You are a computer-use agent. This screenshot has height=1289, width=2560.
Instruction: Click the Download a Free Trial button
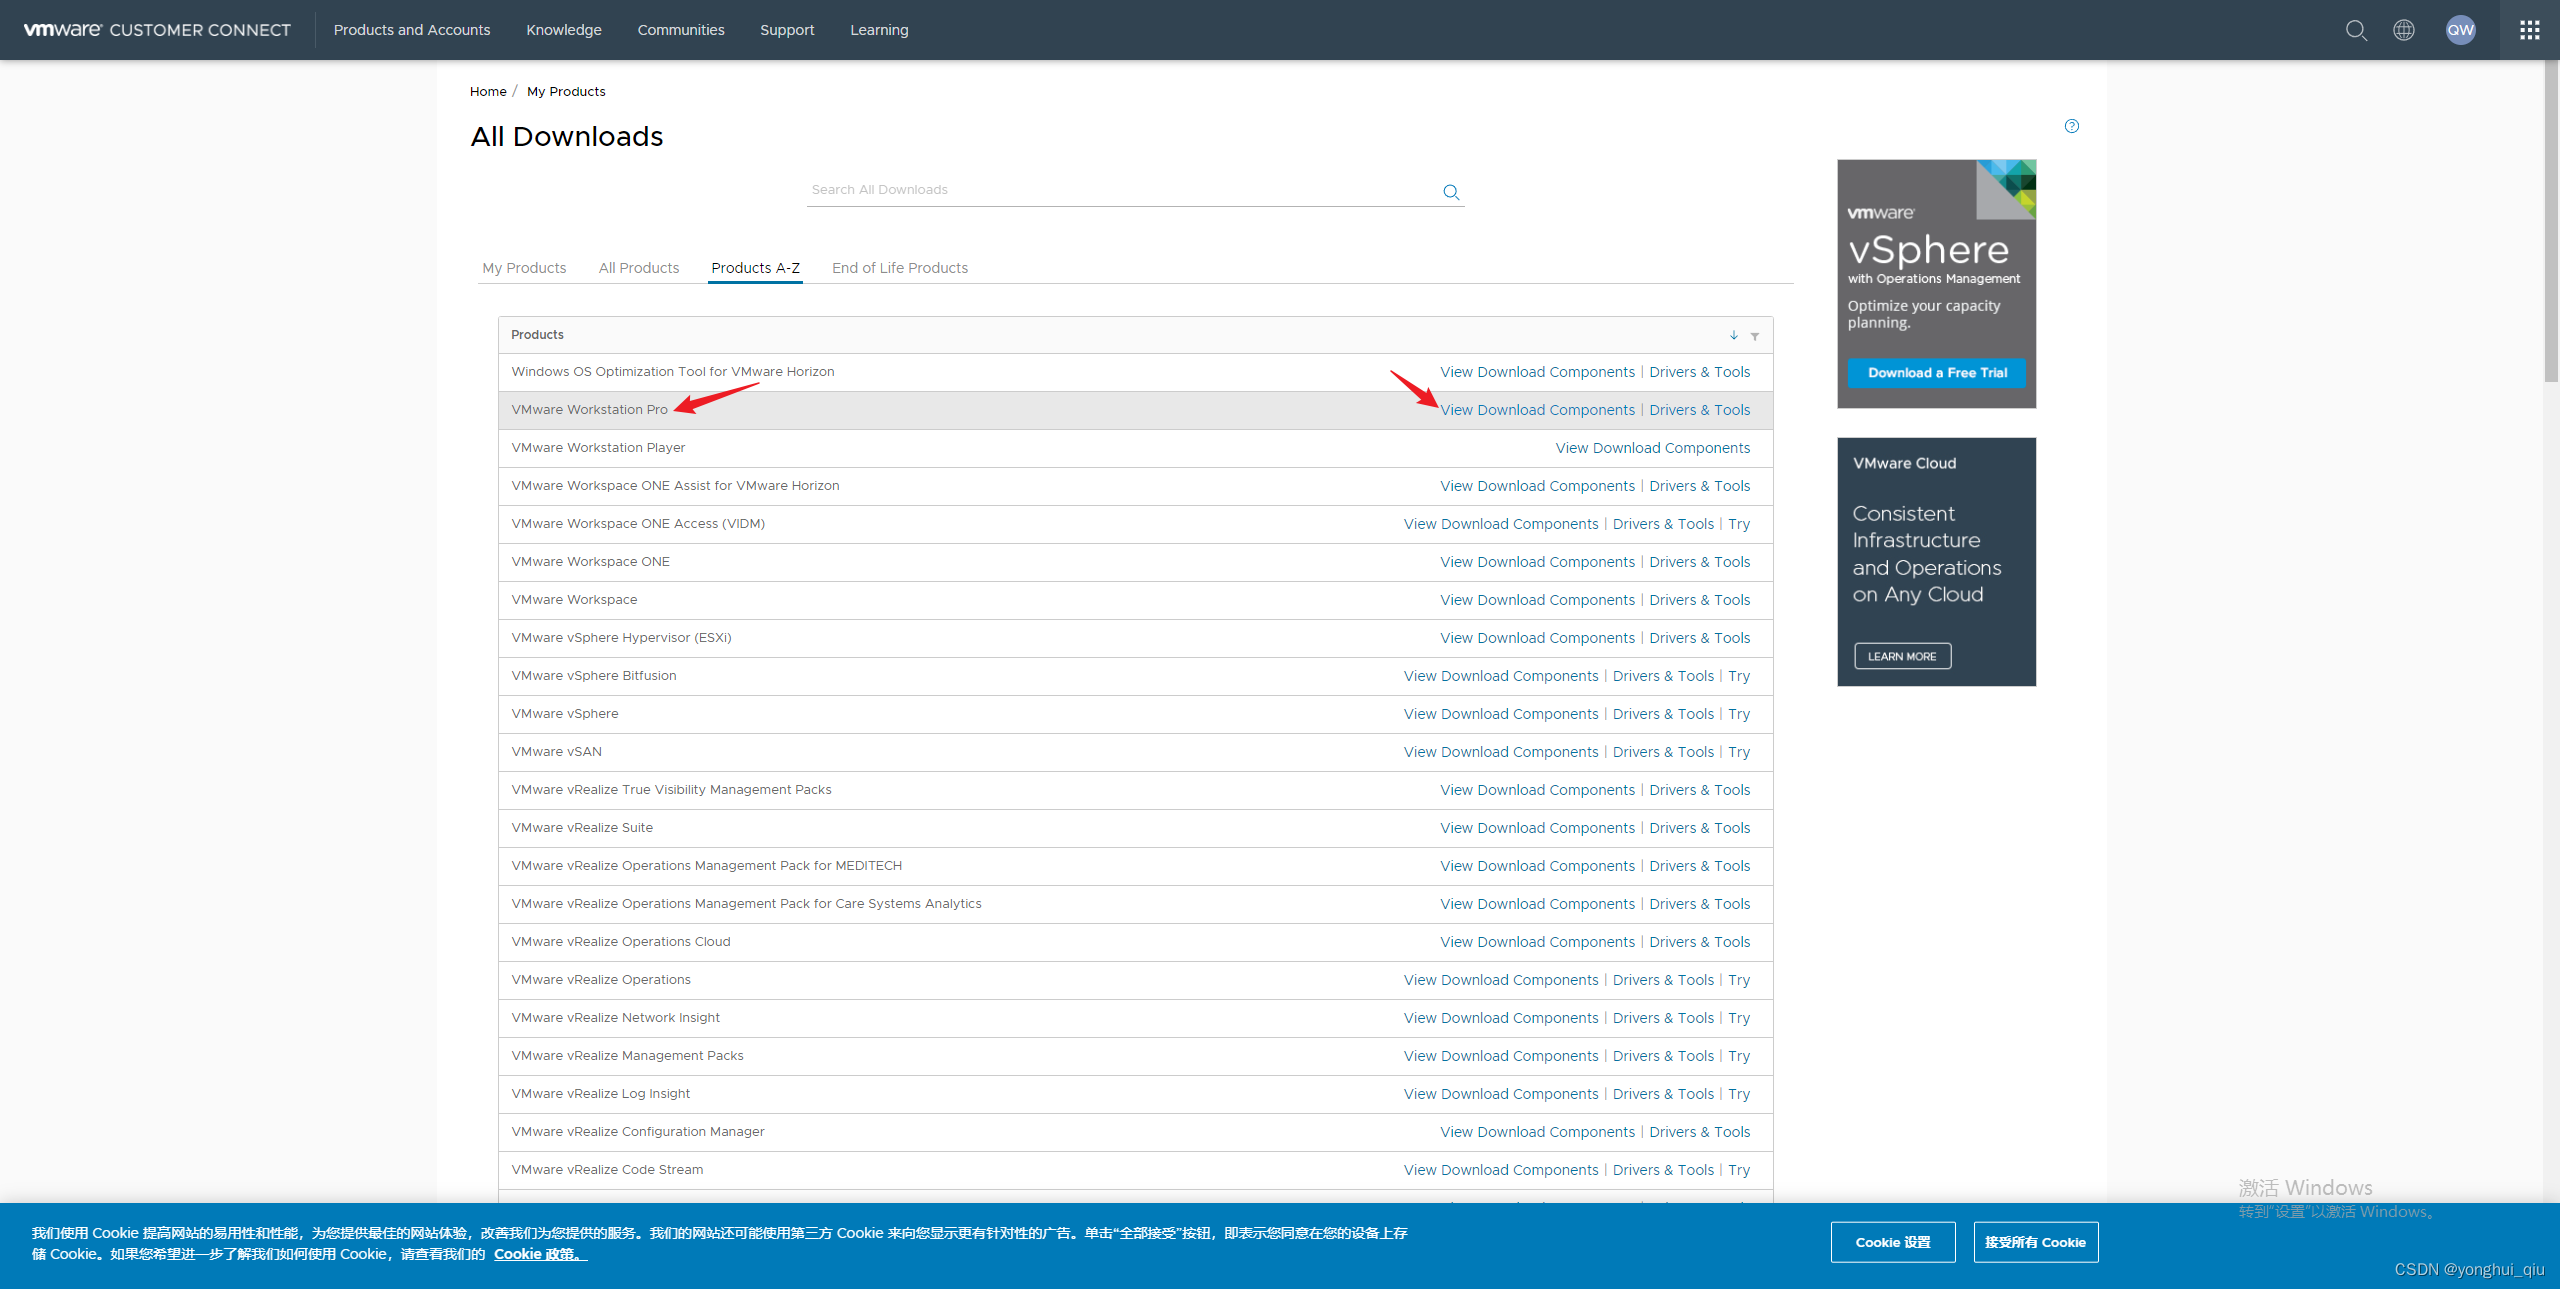(x=1937, y=373)
